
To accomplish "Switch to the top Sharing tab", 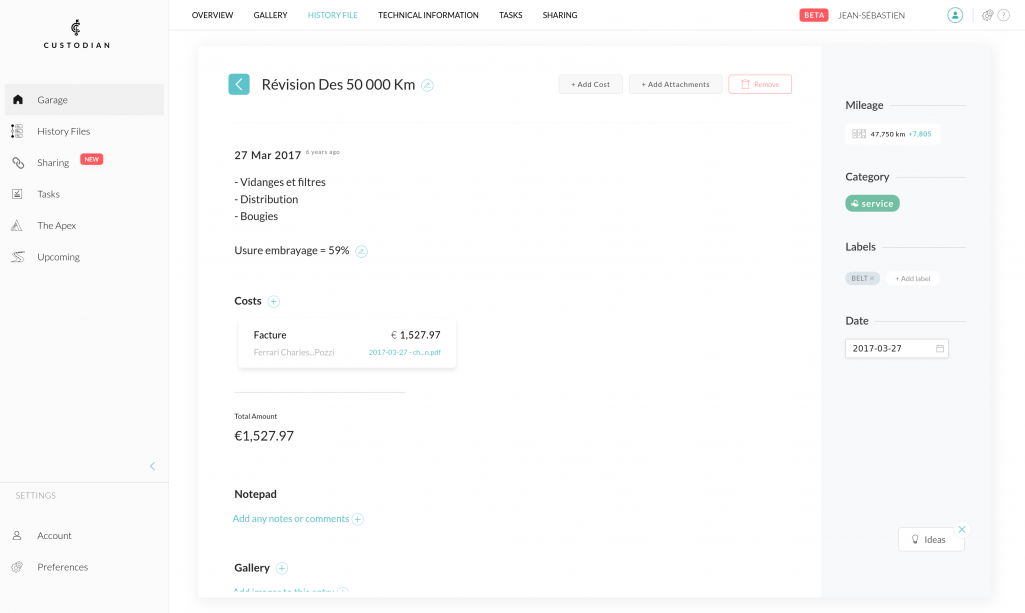I will (x=560, y=15).
